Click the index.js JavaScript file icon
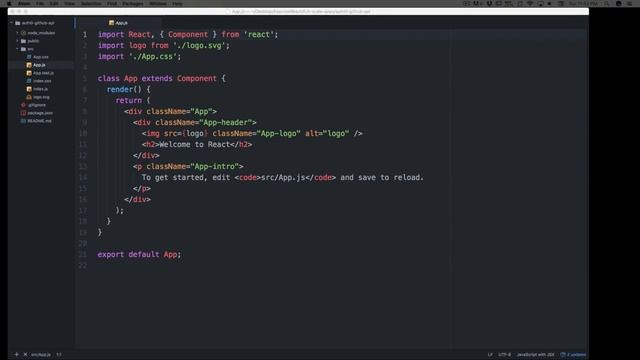The height and width of the screenshot is (360, 640). (29, 89)
